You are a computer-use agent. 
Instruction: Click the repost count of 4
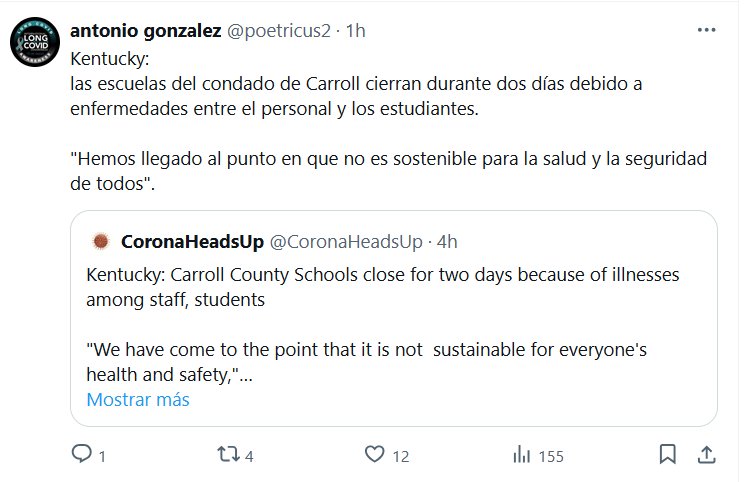point(249,456)
